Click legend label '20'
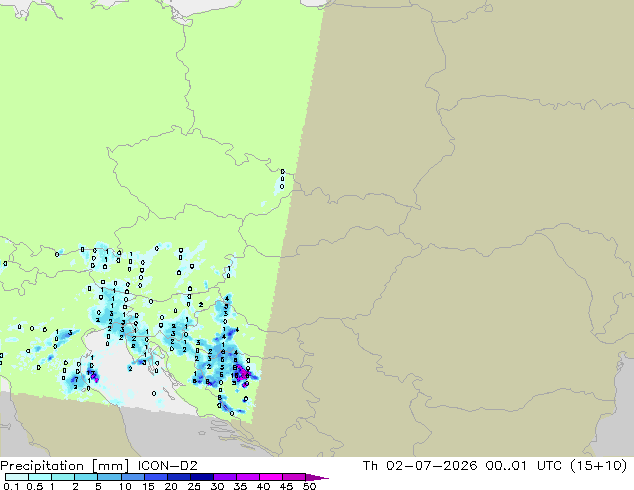This screenshot has width=634, height=490. (171, 486)
